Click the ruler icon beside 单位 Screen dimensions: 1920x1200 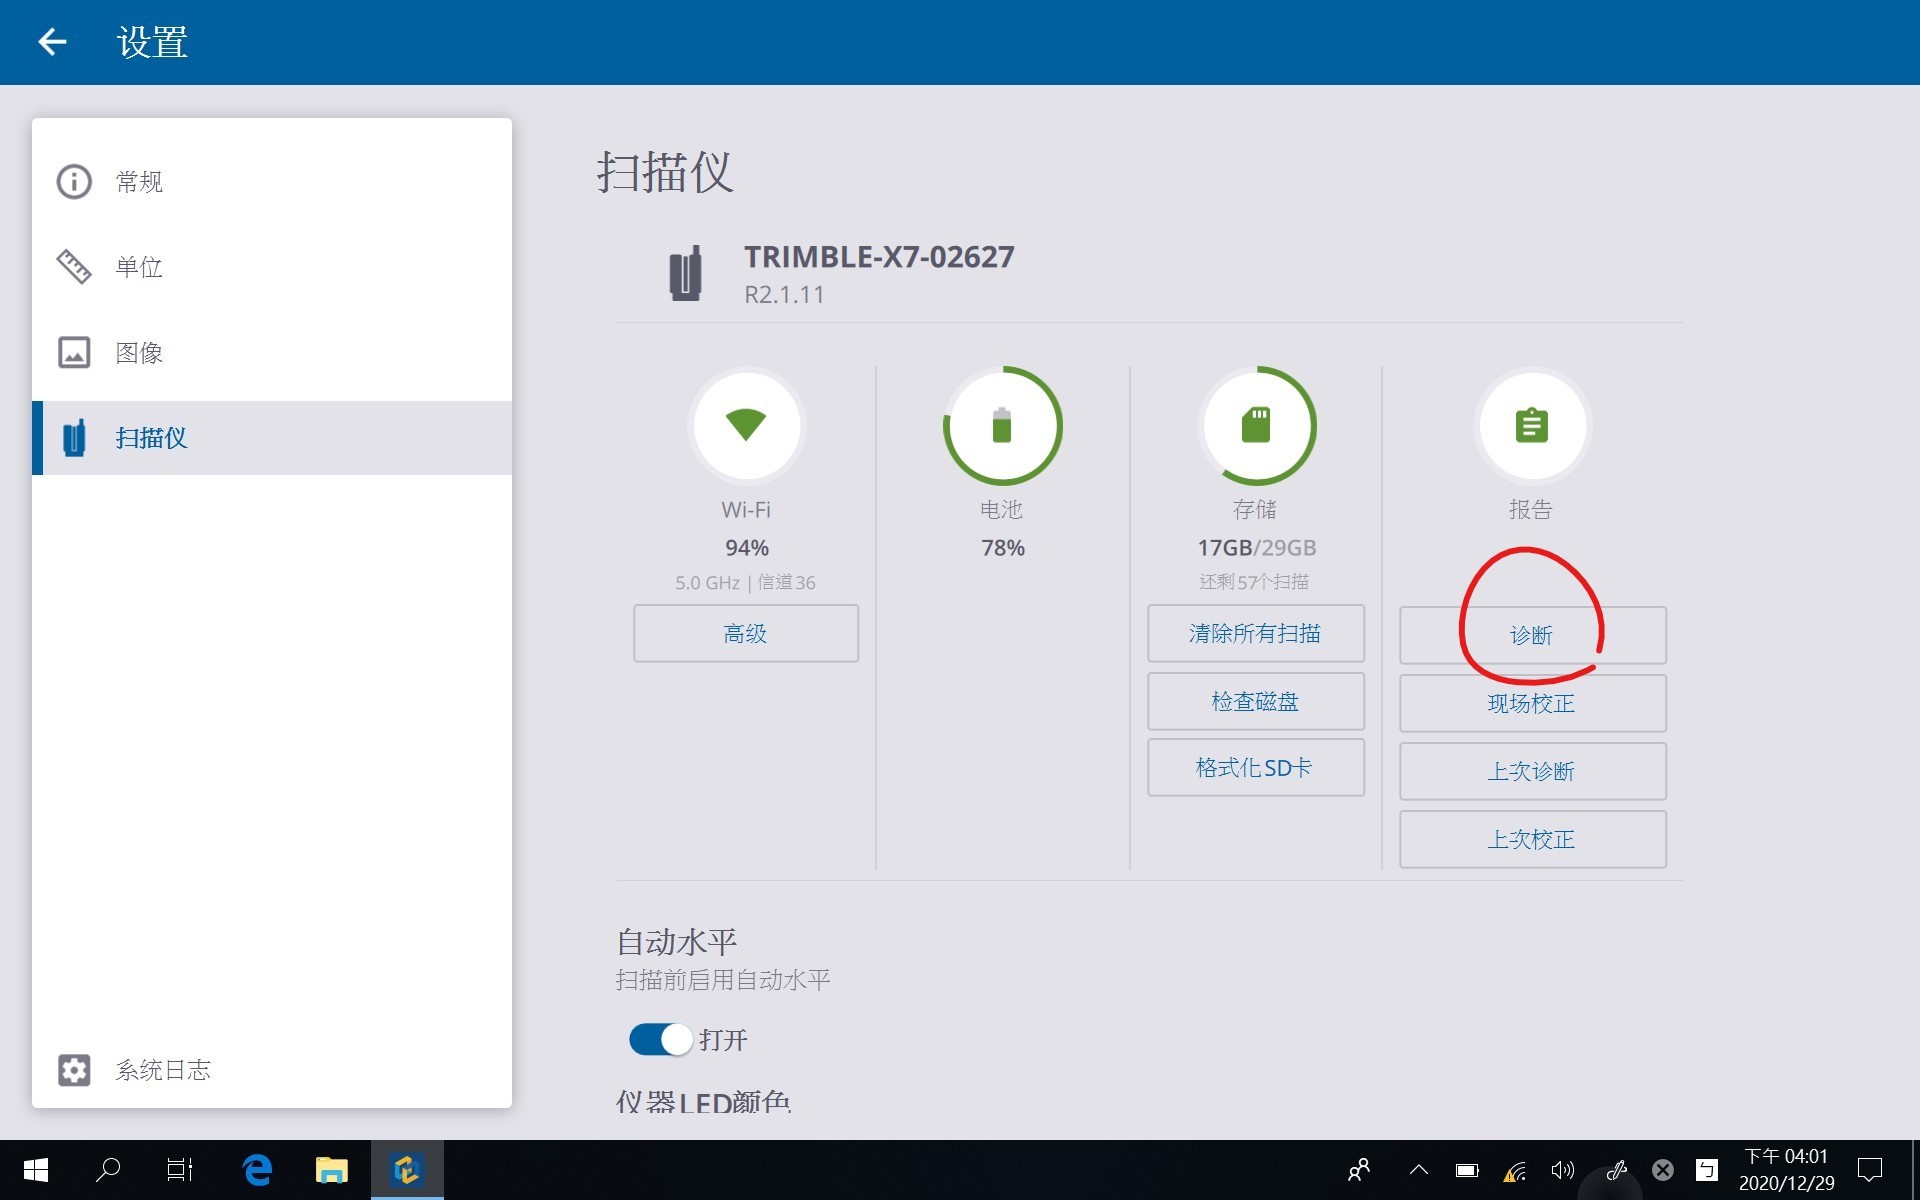pos(74,267)
